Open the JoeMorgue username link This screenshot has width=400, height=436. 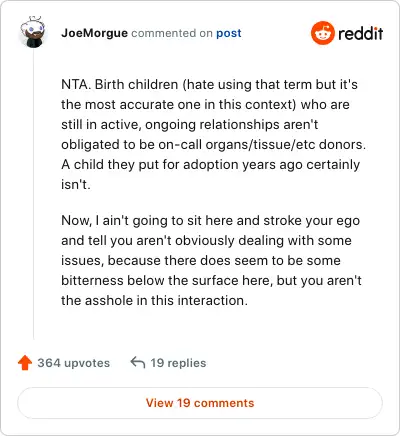94,33
